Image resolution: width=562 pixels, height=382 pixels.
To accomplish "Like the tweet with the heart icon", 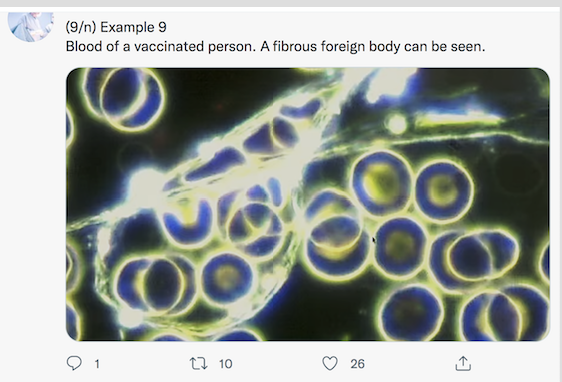I will click(330, 363).
